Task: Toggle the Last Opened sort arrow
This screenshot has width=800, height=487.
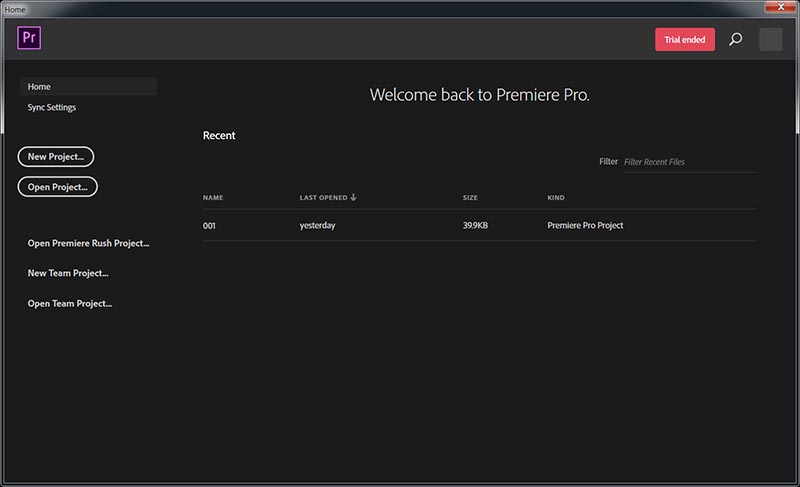Action: pos(353,197)
